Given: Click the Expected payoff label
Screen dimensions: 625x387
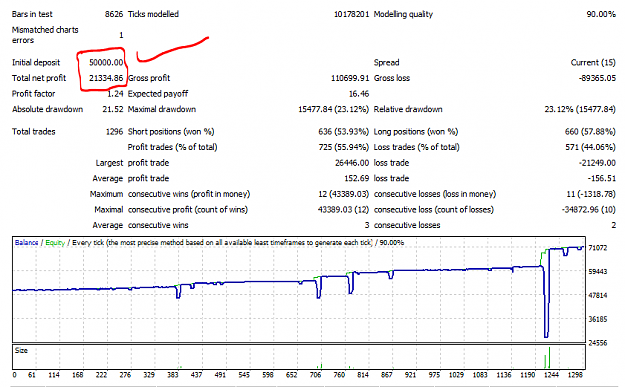Looking at the screenshot, I should click(x=158, y=94).
